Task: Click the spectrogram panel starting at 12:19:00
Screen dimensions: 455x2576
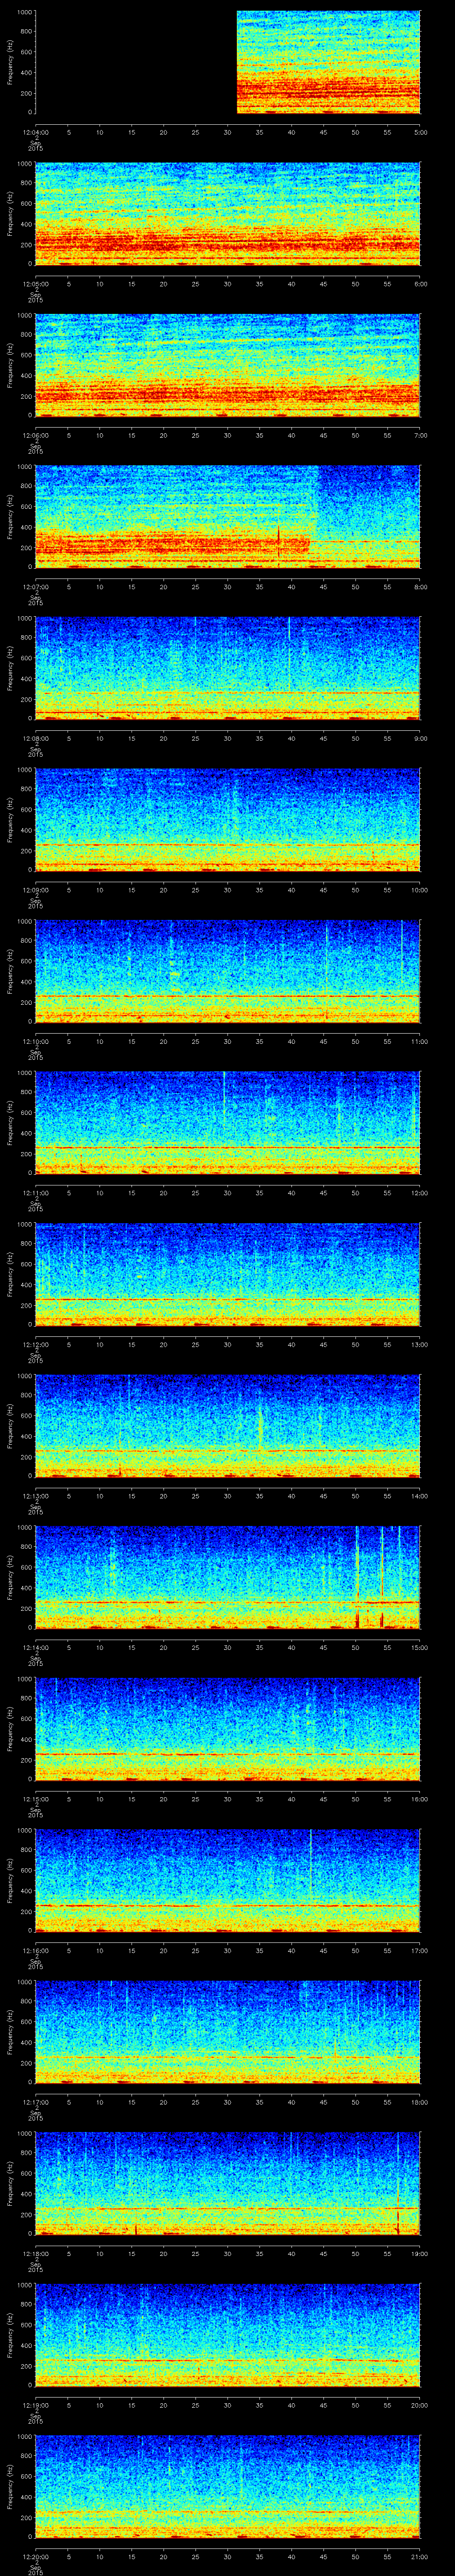Action: coord(228,2335)
